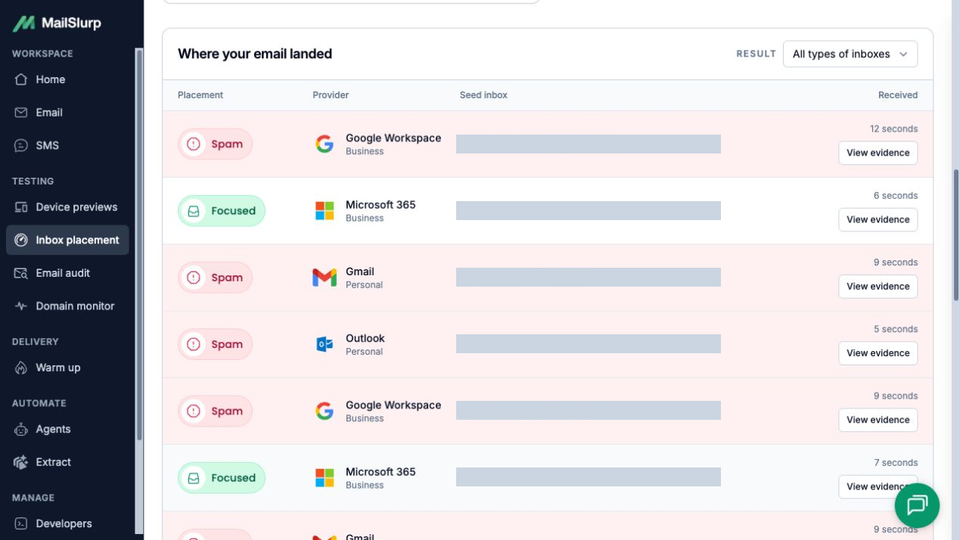The height and width of the screenshot is (540, 960).
Task: Click the Provider column header
Action: click(x=331, y=95)
